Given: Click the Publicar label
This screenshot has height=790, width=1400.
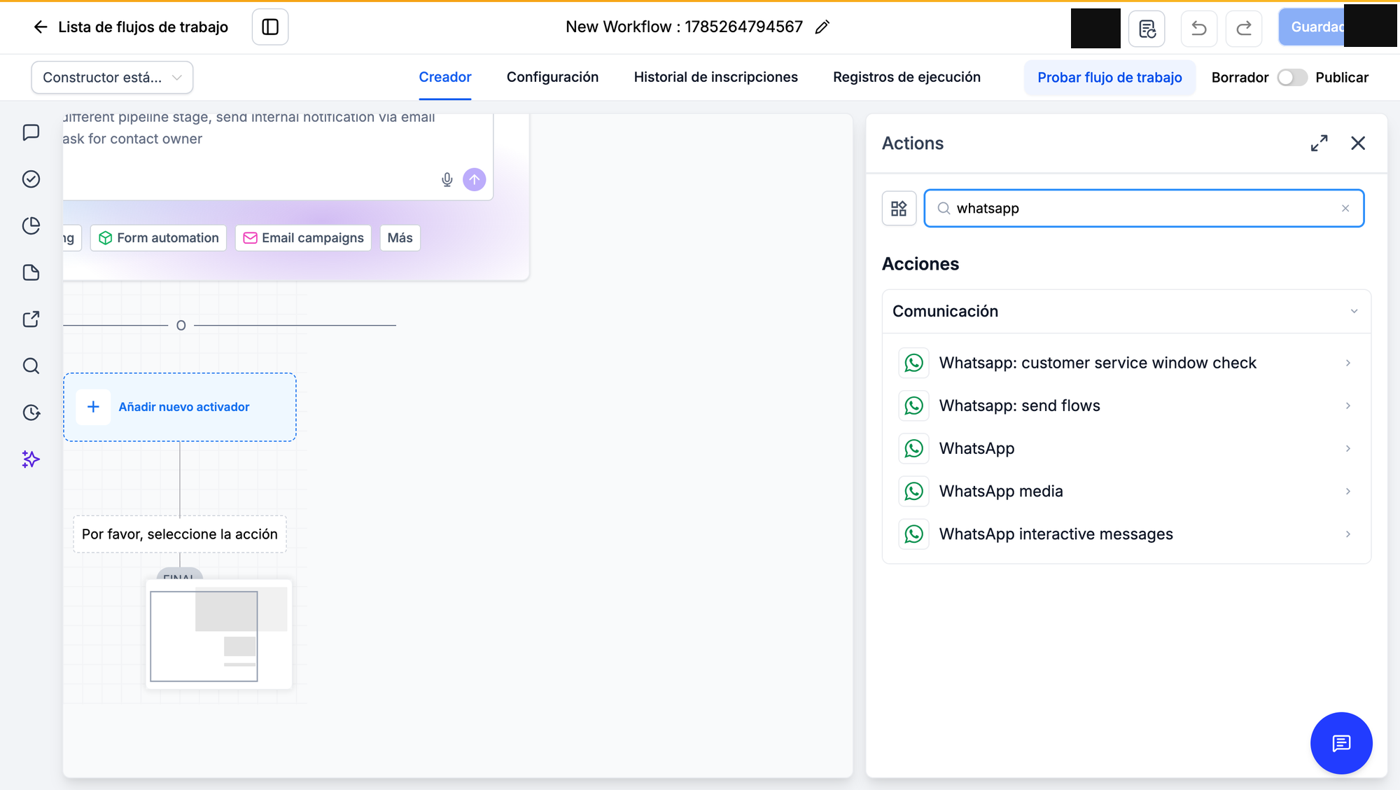Looking at the screenshot, I should pos(1342,77).
